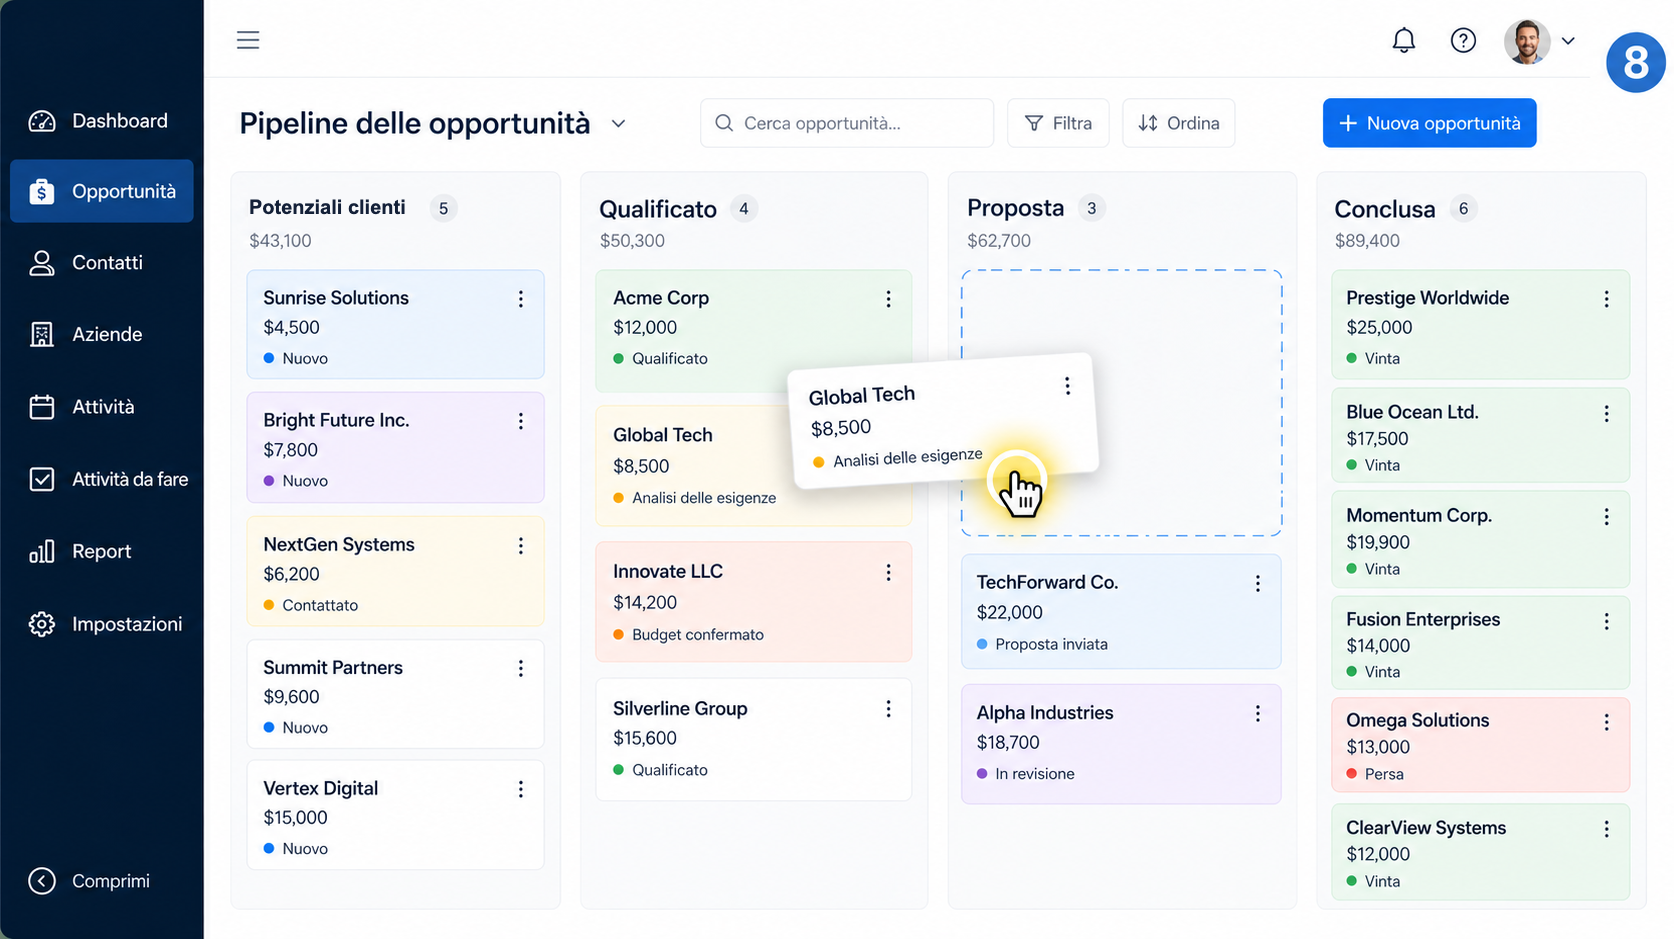Click the dragged Global Tech card's three-dot menu
This screenshot has width=1674, height=939.
[x=1068, y=386]
